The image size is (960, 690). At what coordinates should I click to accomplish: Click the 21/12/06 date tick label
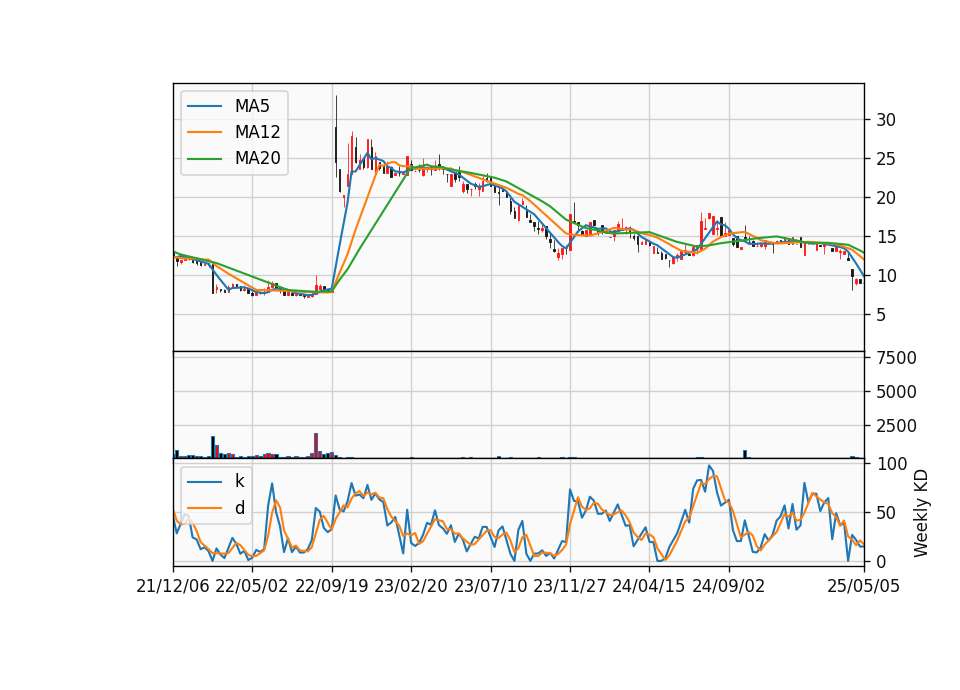173,586
